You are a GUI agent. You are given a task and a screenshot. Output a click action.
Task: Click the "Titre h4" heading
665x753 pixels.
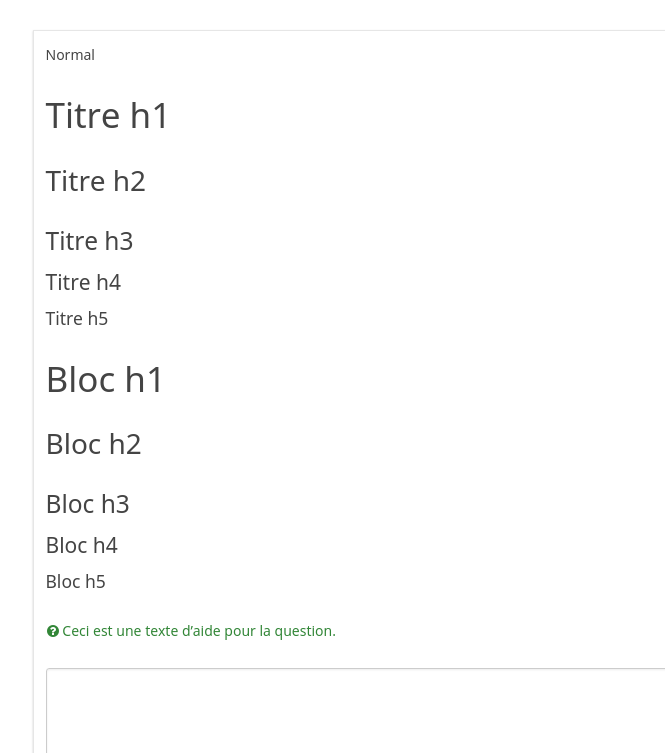pos(83,282)
